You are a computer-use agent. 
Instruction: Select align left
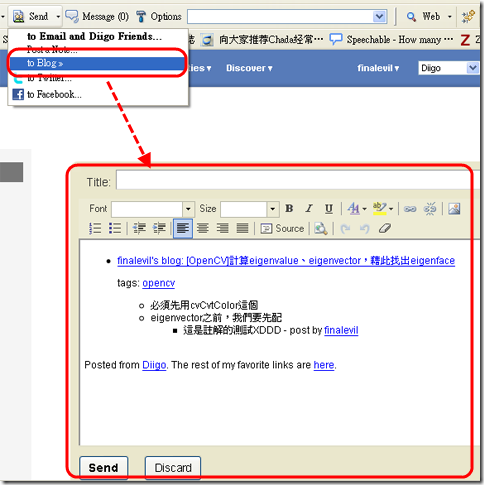point(183,229)
